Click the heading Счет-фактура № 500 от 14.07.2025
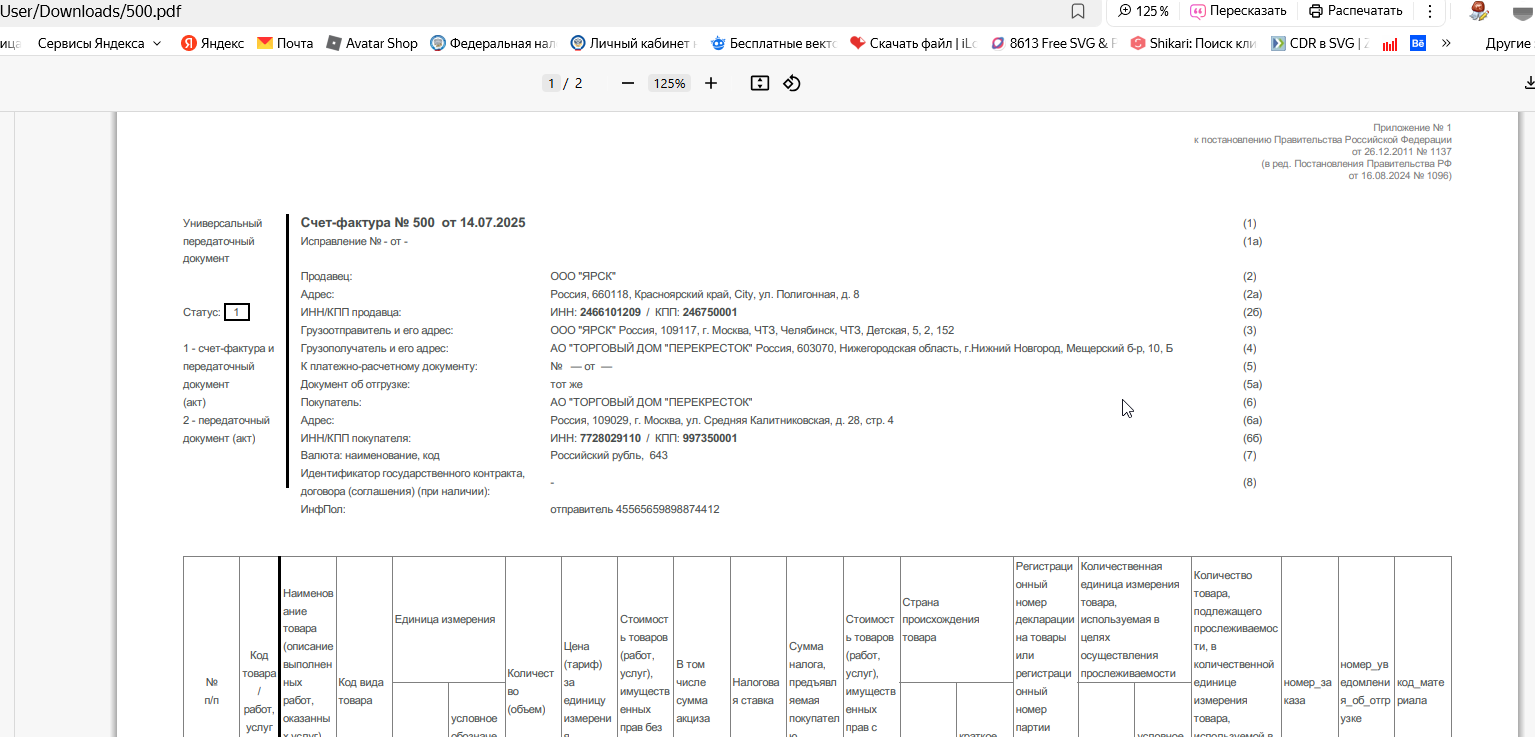This screenshot has height=737, width=1535. (x=413, y=223)
